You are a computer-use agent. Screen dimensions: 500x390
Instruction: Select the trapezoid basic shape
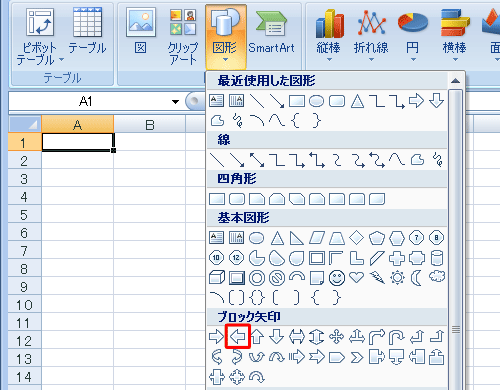point(337,238)
